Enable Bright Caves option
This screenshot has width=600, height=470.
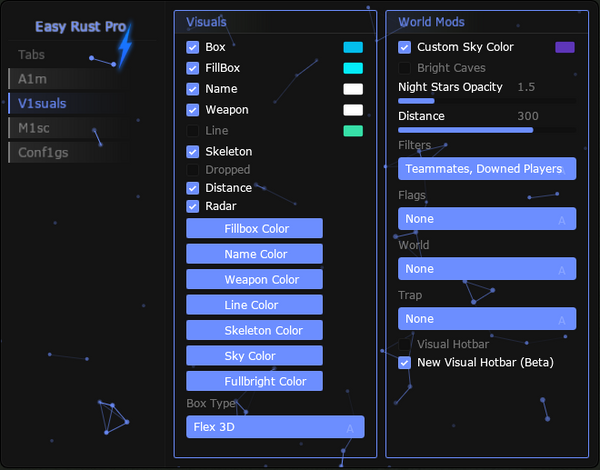pos(405,68)
